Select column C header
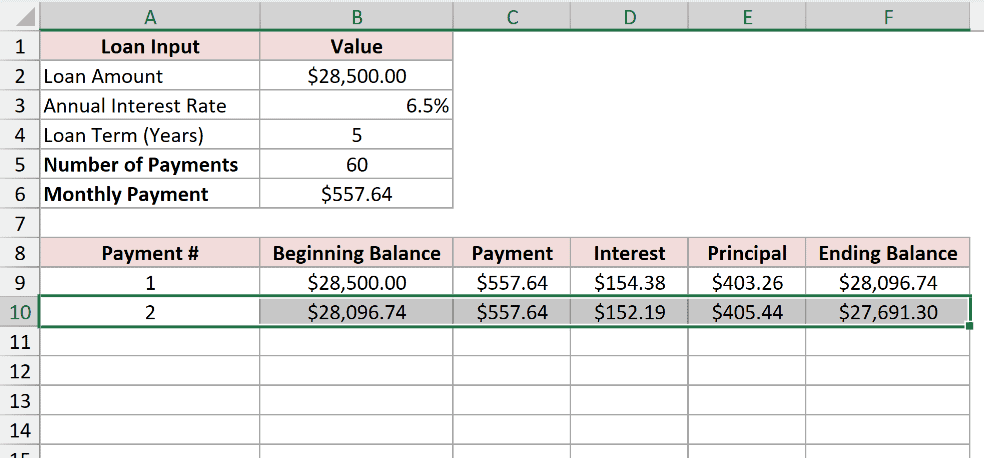 tap(511, 17)
